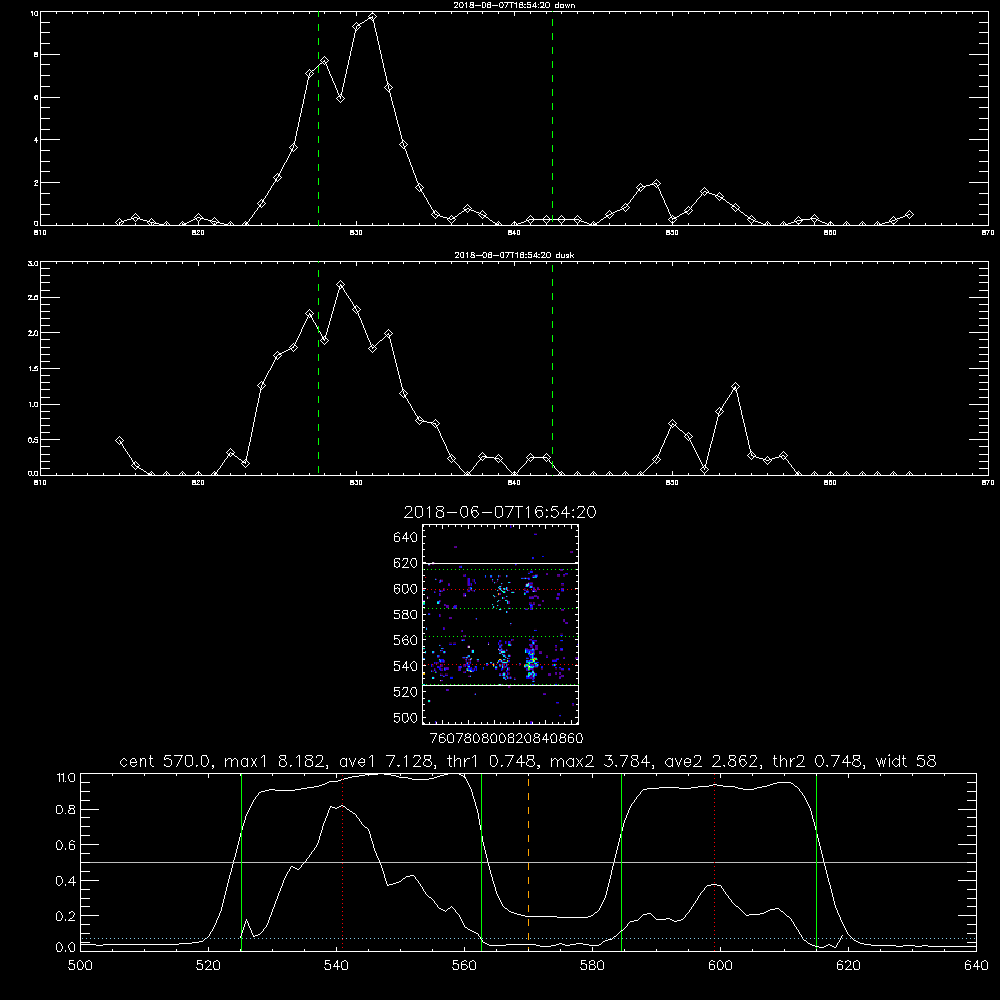Screen dimensions: 1000x1000
Task: Click the 1.5 y-axis label of the dusk plot
Action: tap(34, 369)
